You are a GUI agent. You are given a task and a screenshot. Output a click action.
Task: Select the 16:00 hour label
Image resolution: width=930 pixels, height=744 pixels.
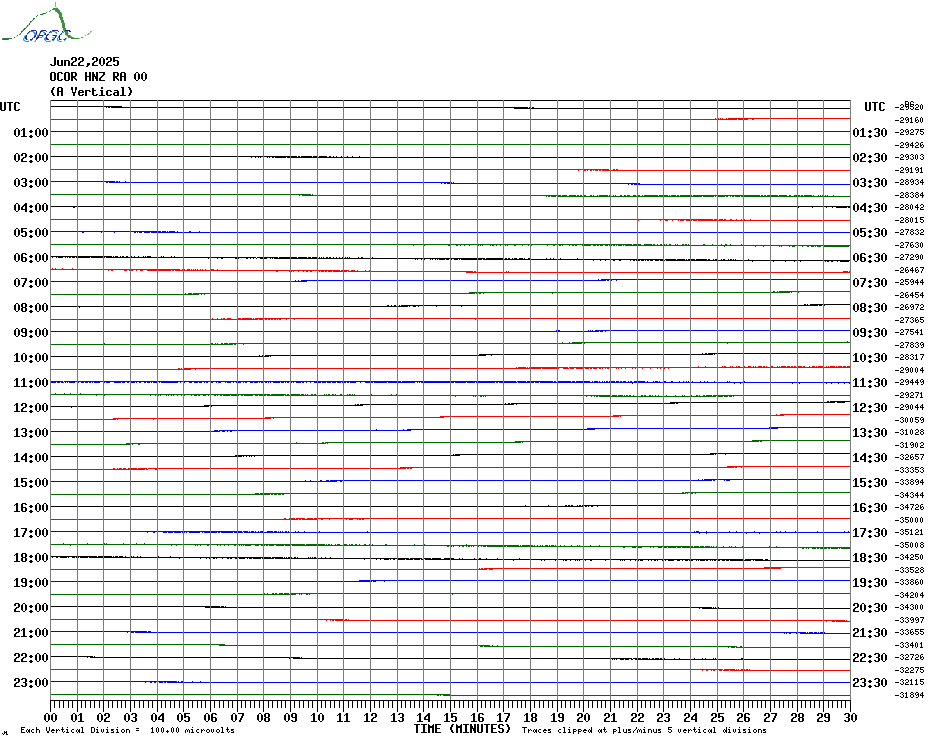pos(31,507)
